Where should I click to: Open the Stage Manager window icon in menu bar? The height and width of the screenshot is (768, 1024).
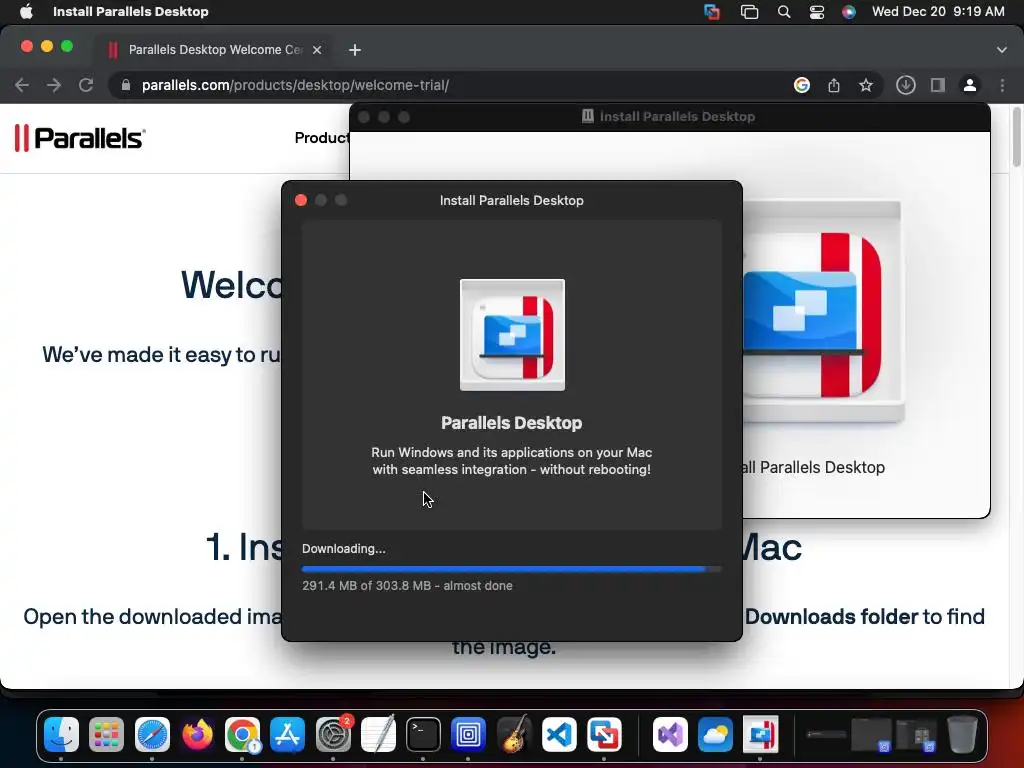(x=749, y=12)
